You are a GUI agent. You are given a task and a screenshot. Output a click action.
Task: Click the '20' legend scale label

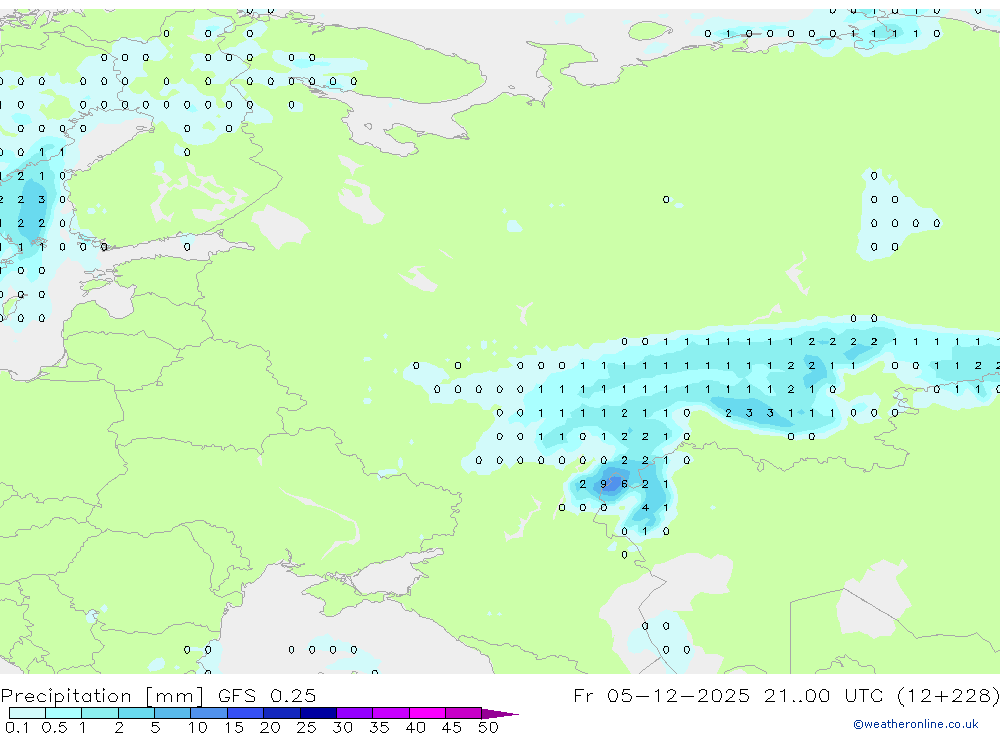270,727
